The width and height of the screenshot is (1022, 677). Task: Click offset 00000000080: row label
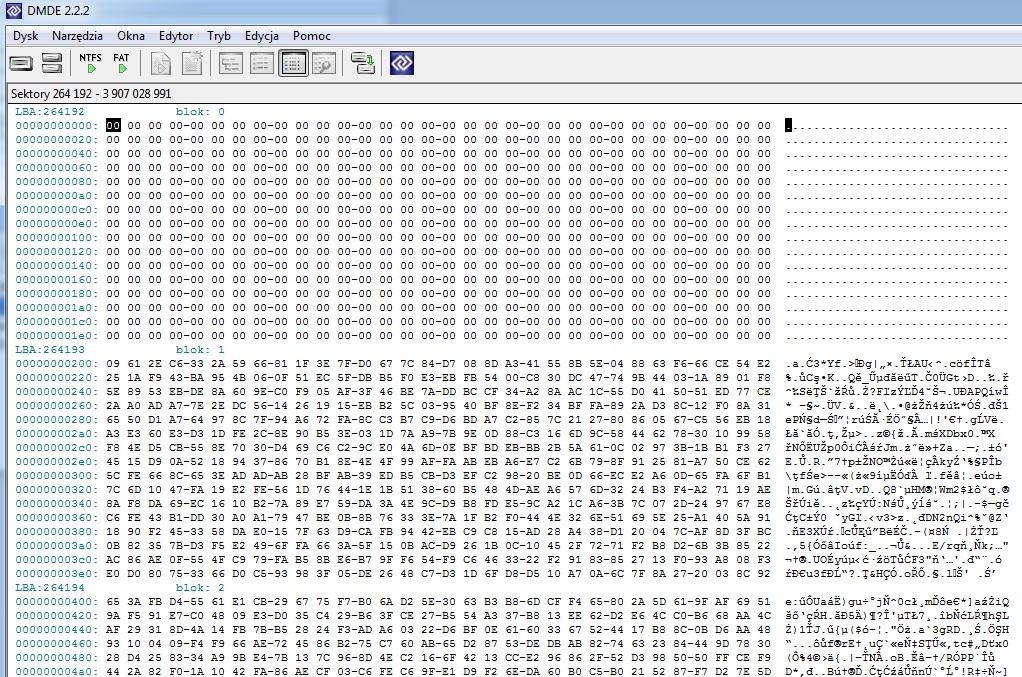coord(57,181)
